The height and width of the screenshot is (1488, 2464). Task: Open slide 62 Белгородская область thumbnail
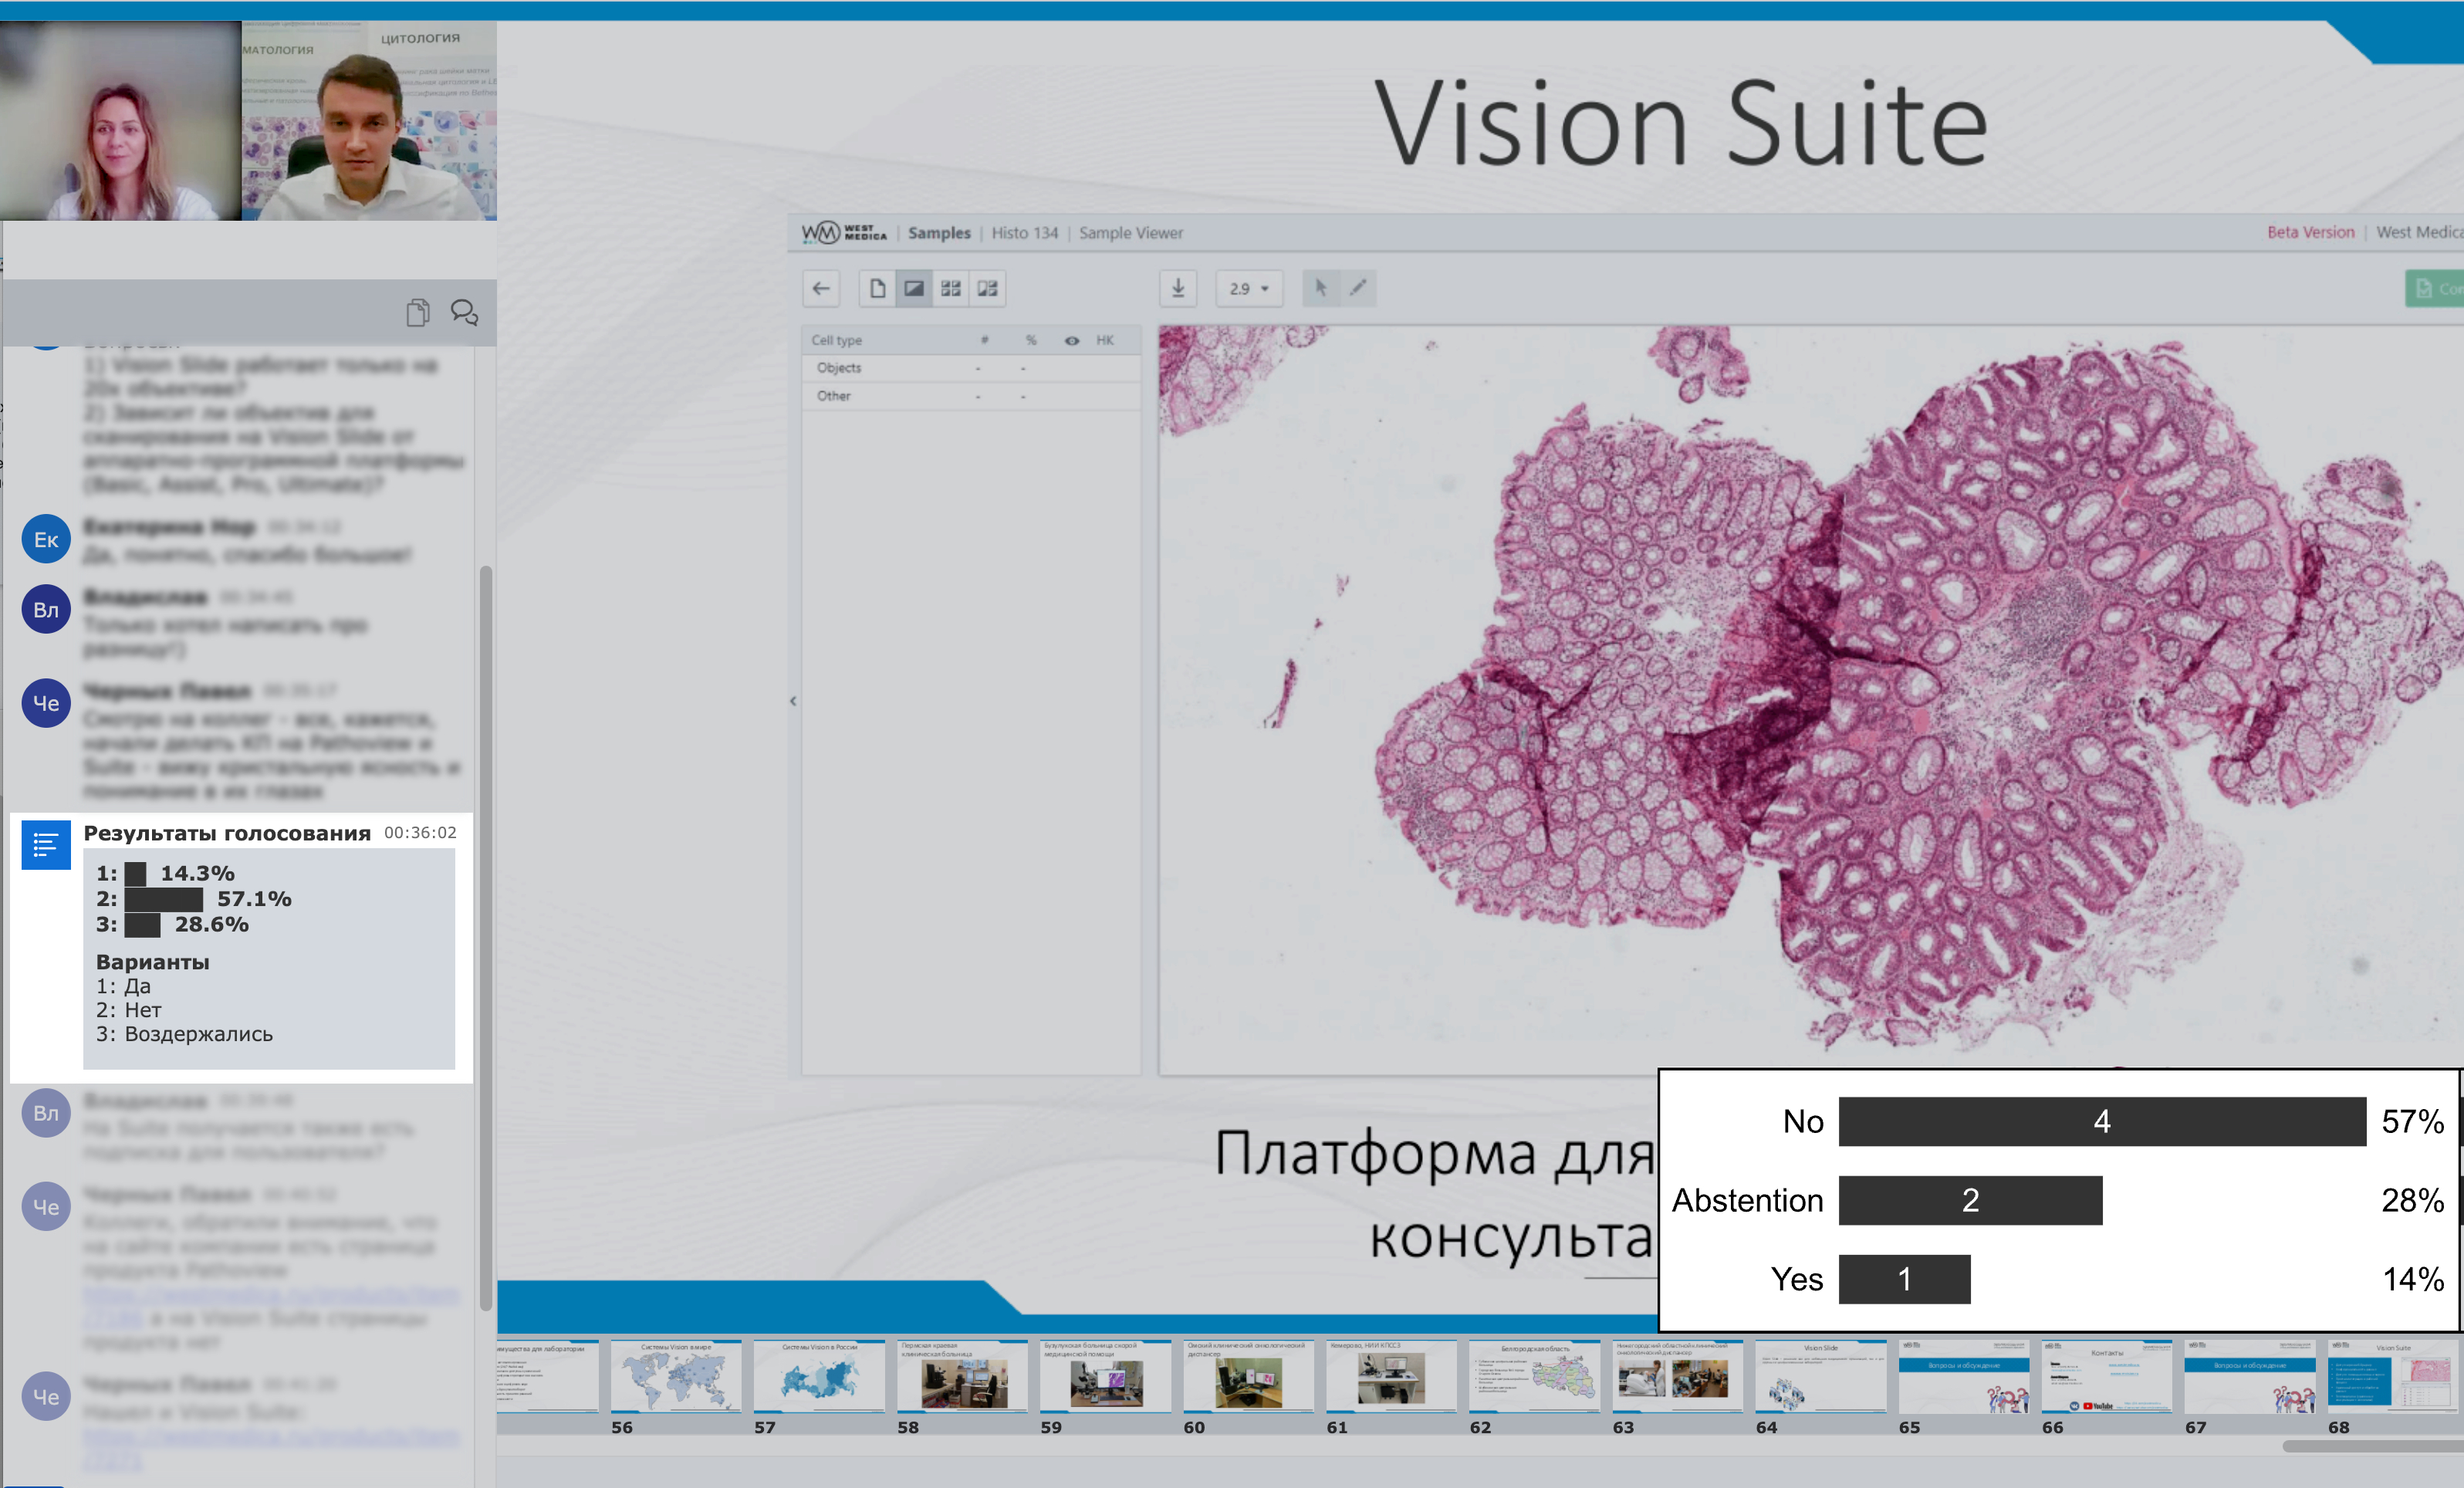(1534, 1377)
